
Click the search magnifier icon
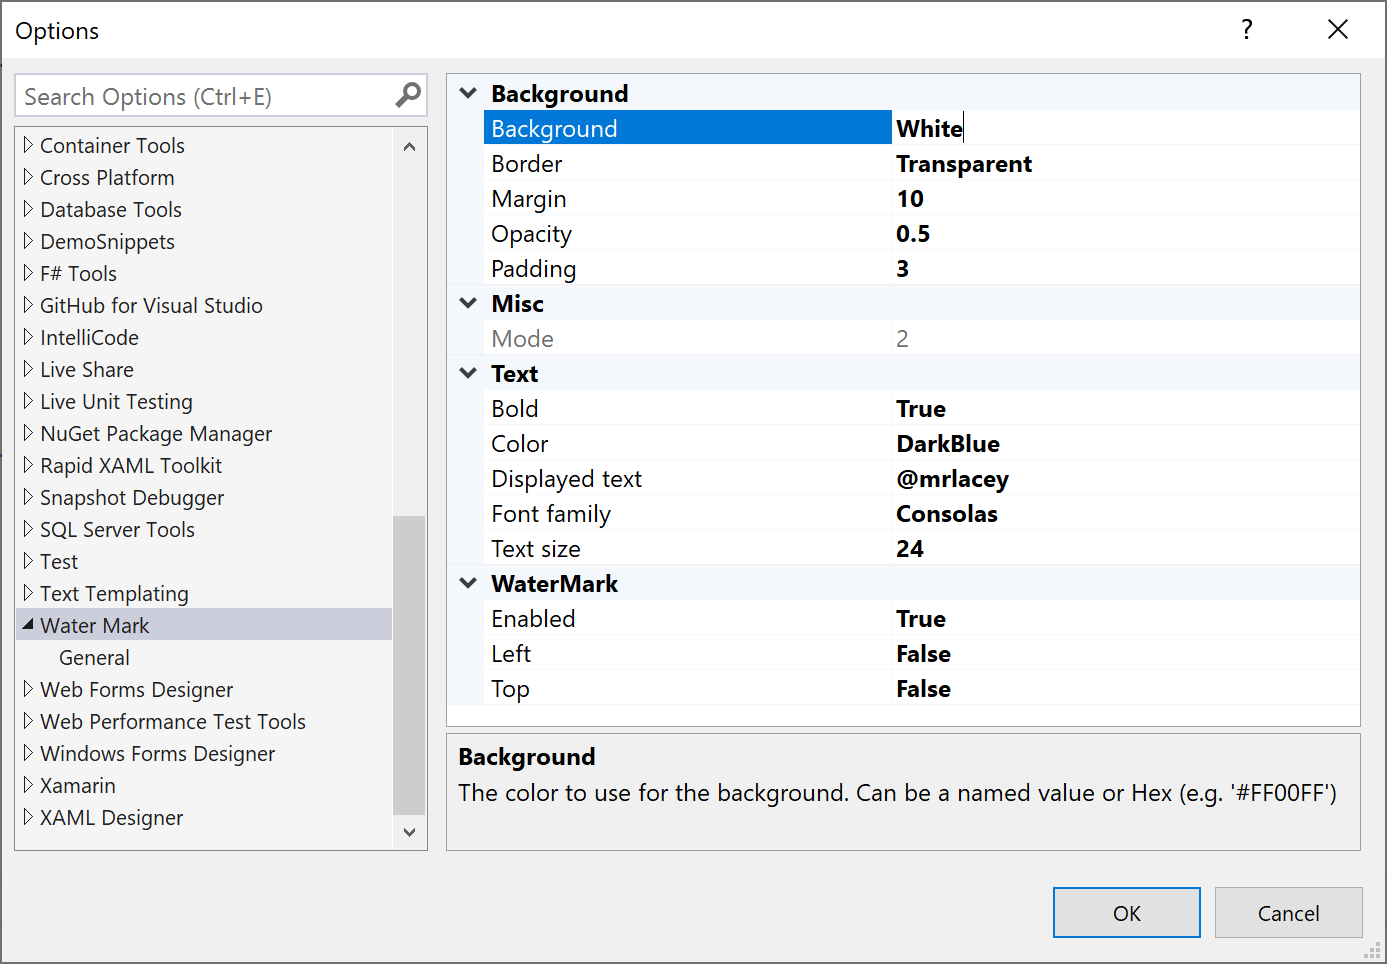point(408,95)
